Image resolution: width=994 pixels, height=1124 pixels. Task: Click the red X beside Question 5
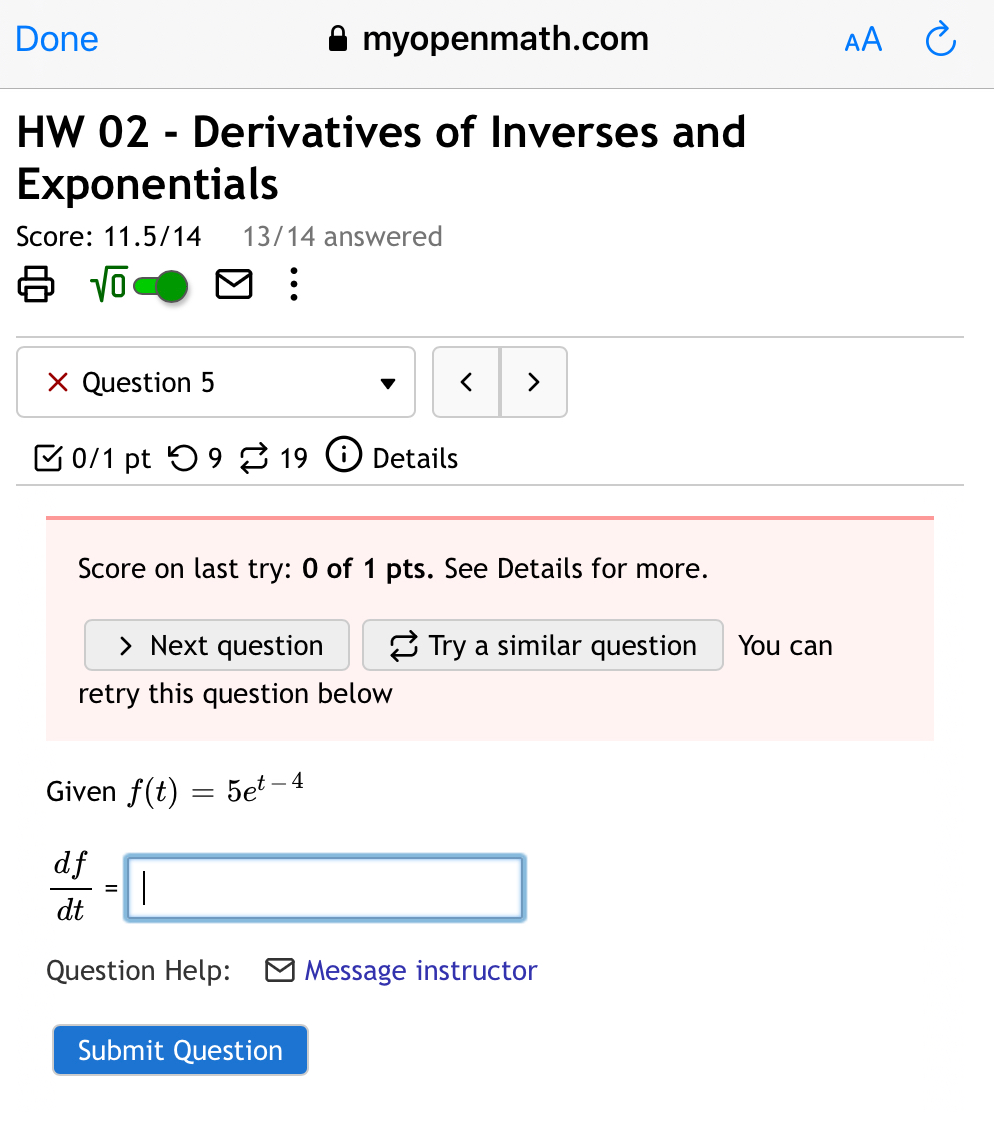tap(56, 382)
